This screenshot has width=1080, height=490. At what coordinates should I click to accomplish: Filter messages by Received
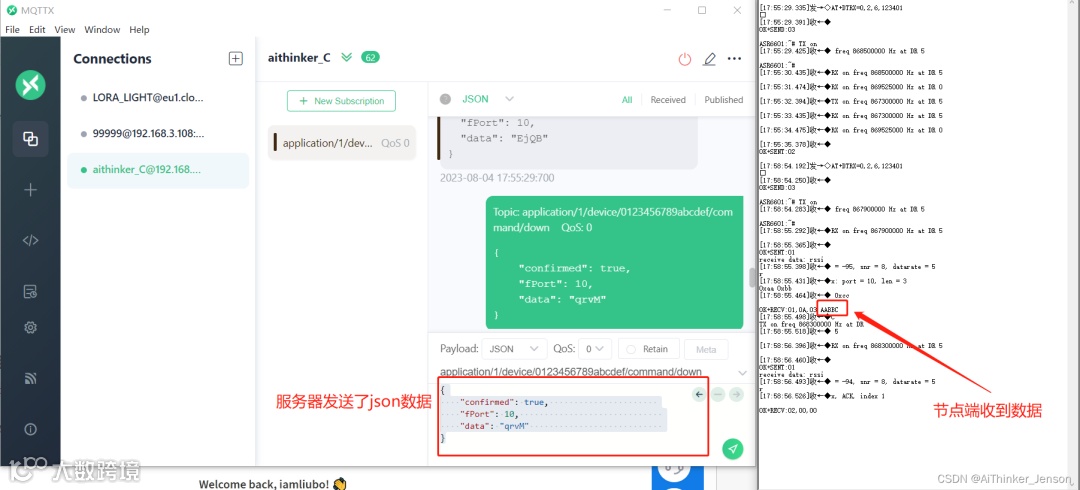point(668,100)
